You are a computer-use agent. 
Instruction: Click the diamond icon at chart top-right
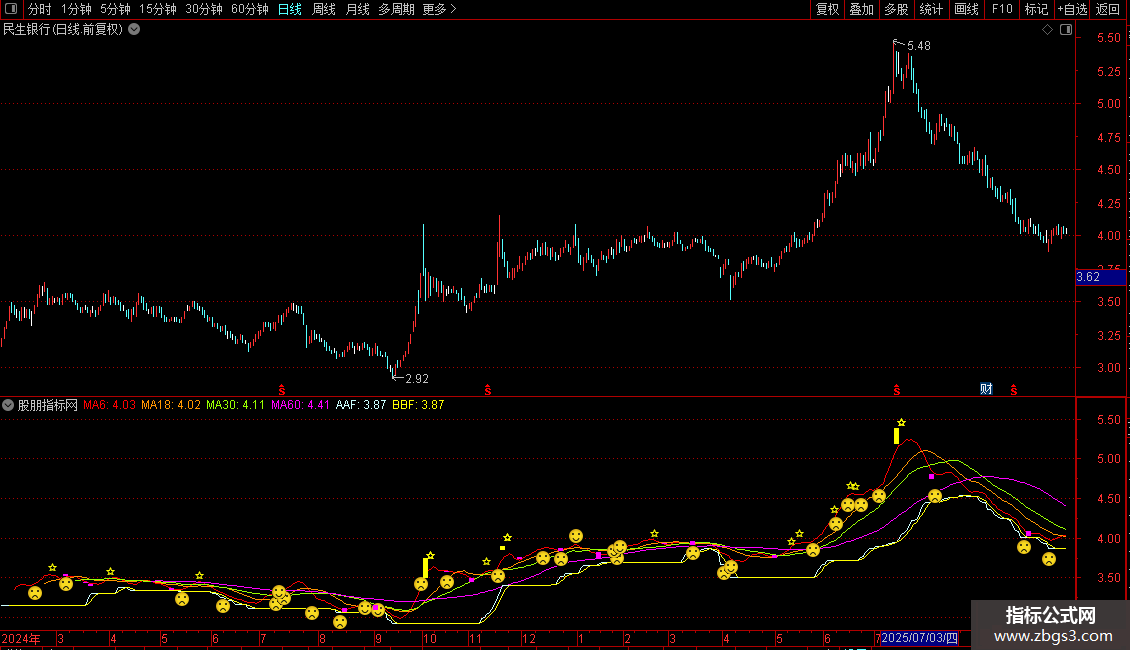pyautogui.click(x=1047, y=30)
